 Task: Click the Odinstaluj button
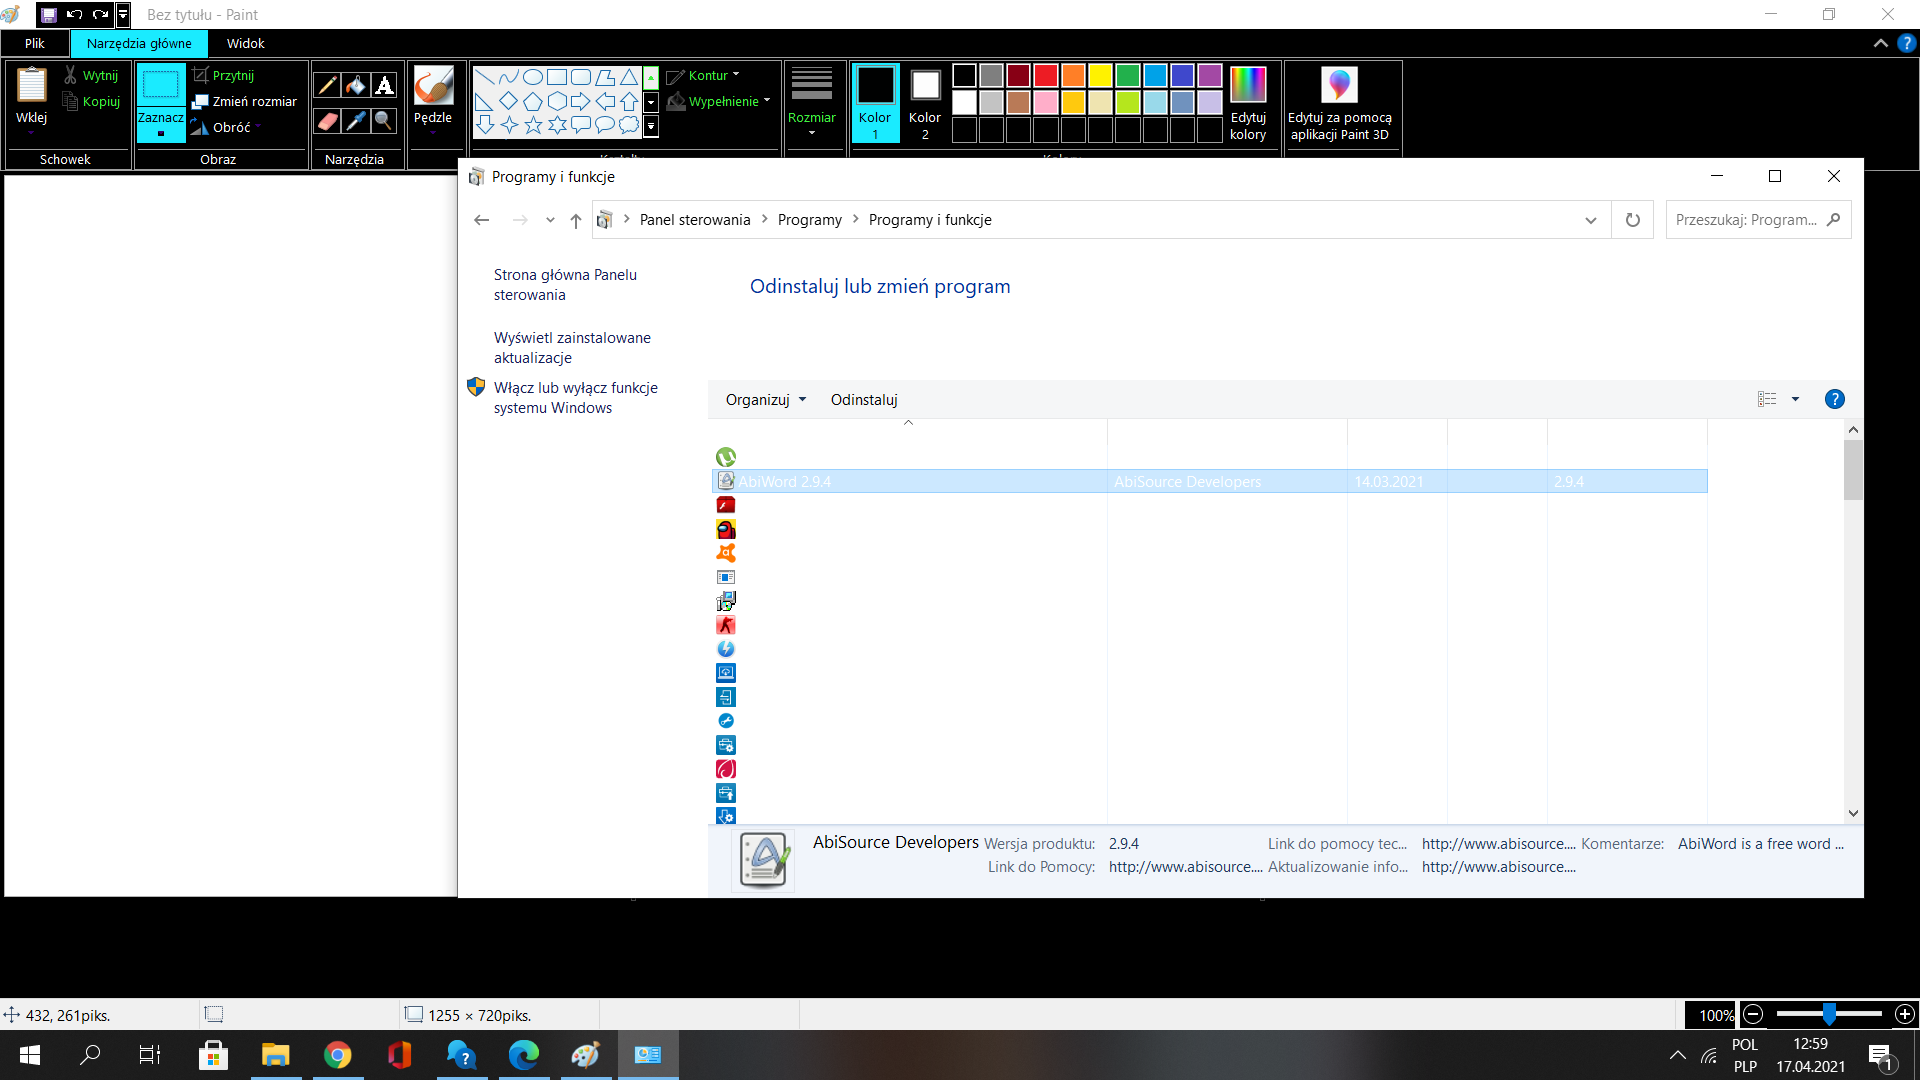(x=864, y=400)
